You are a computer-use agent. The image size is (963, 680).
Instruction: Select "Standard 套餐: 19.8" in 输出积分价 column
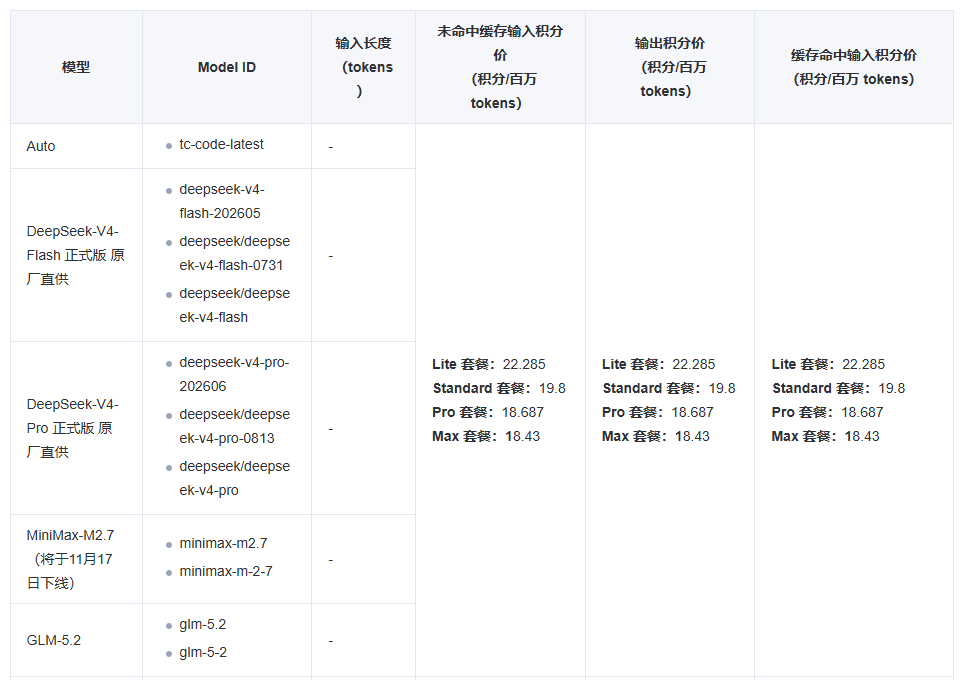tap(669, 388)
